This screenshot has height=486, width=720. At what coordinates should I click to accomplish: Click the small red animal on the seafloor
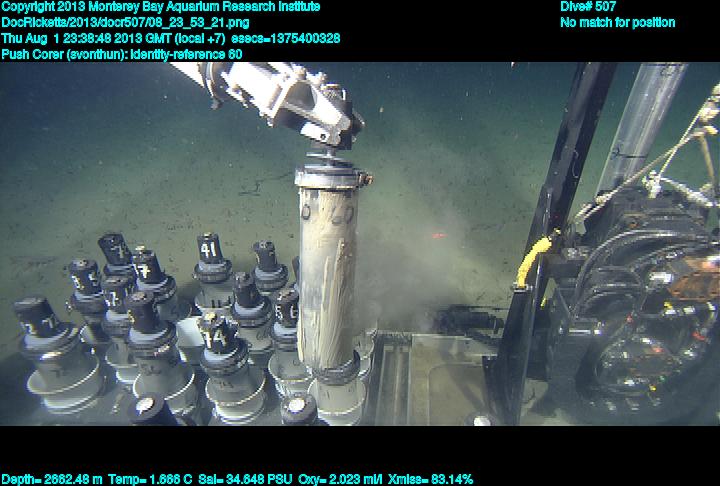[437, 236]
